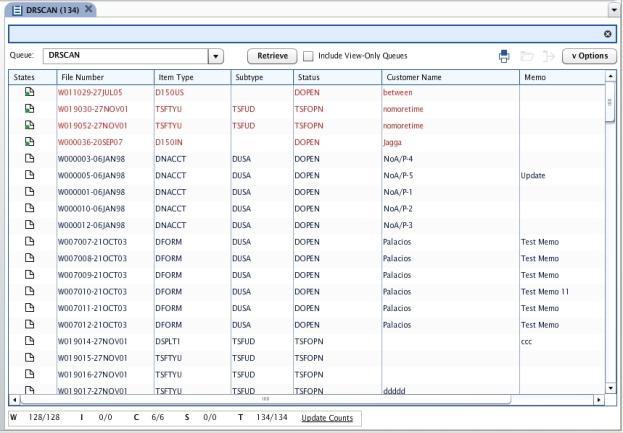Click item type DSPLTI cell

[192, 342]
